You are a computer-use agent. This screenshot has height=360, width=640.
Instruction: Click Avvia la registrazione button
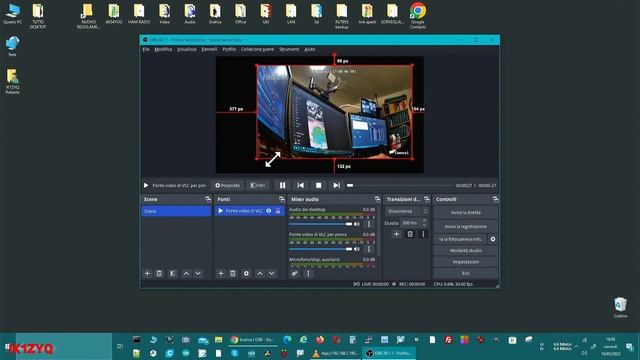pos(466,227)
